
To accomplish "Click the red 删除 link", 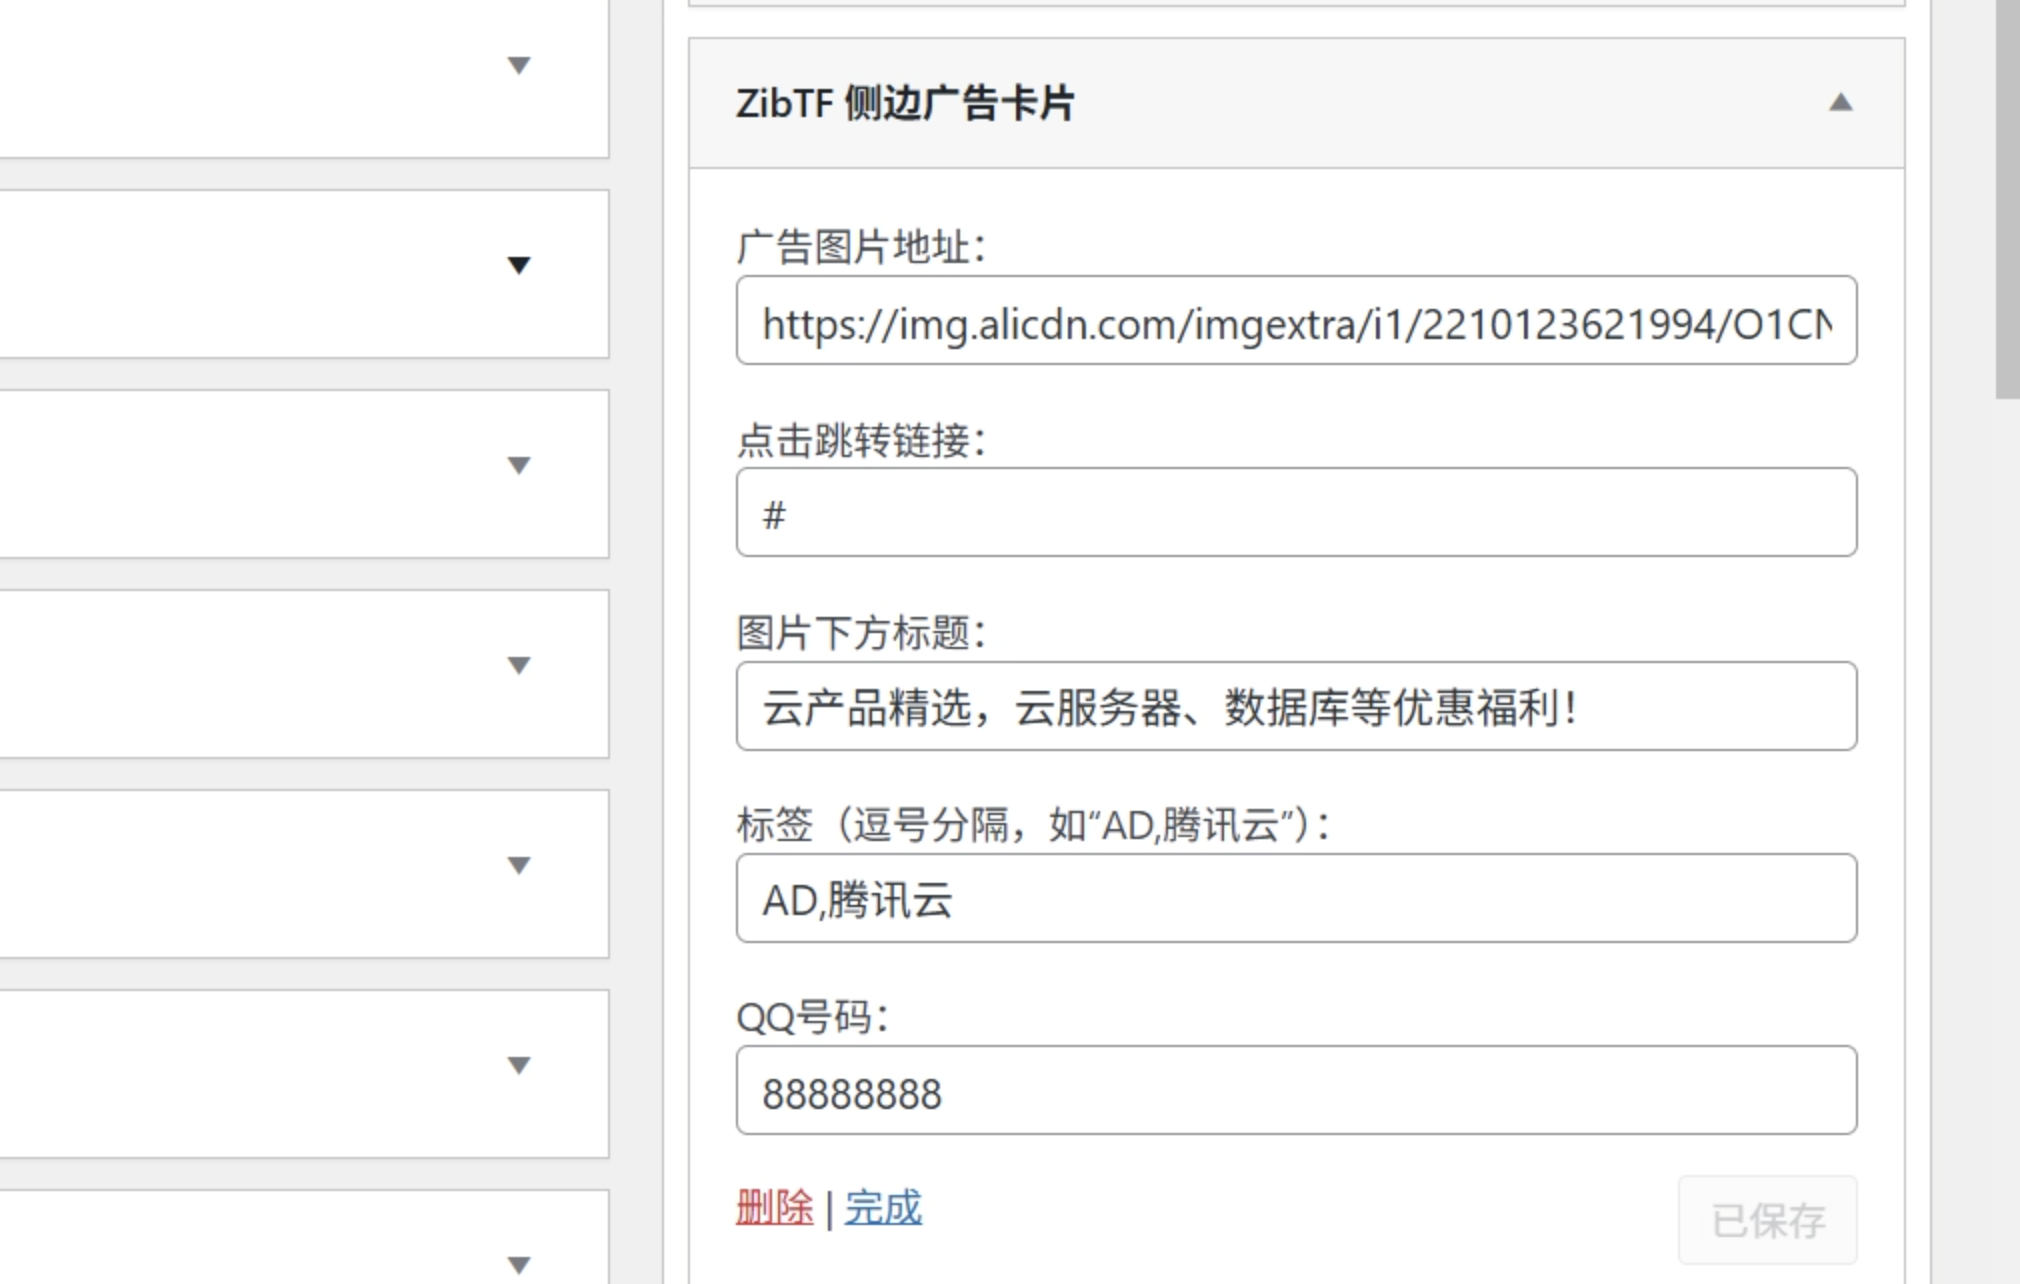I will (775, 1208).
